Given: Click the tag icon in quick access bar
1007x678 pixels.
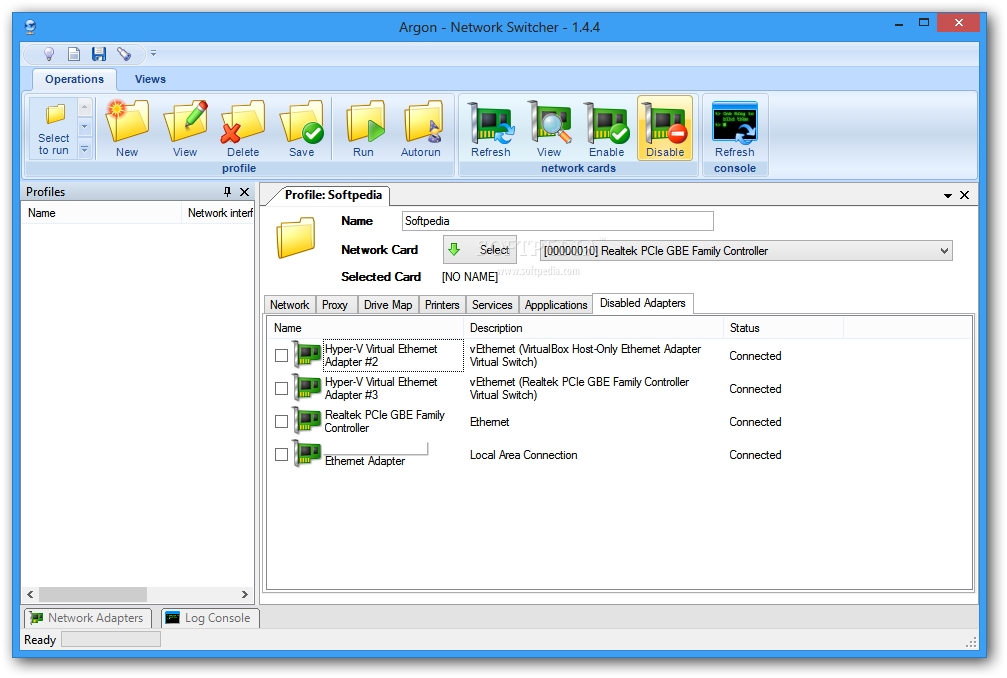Looking at the screenshot, I should [124, 54].
